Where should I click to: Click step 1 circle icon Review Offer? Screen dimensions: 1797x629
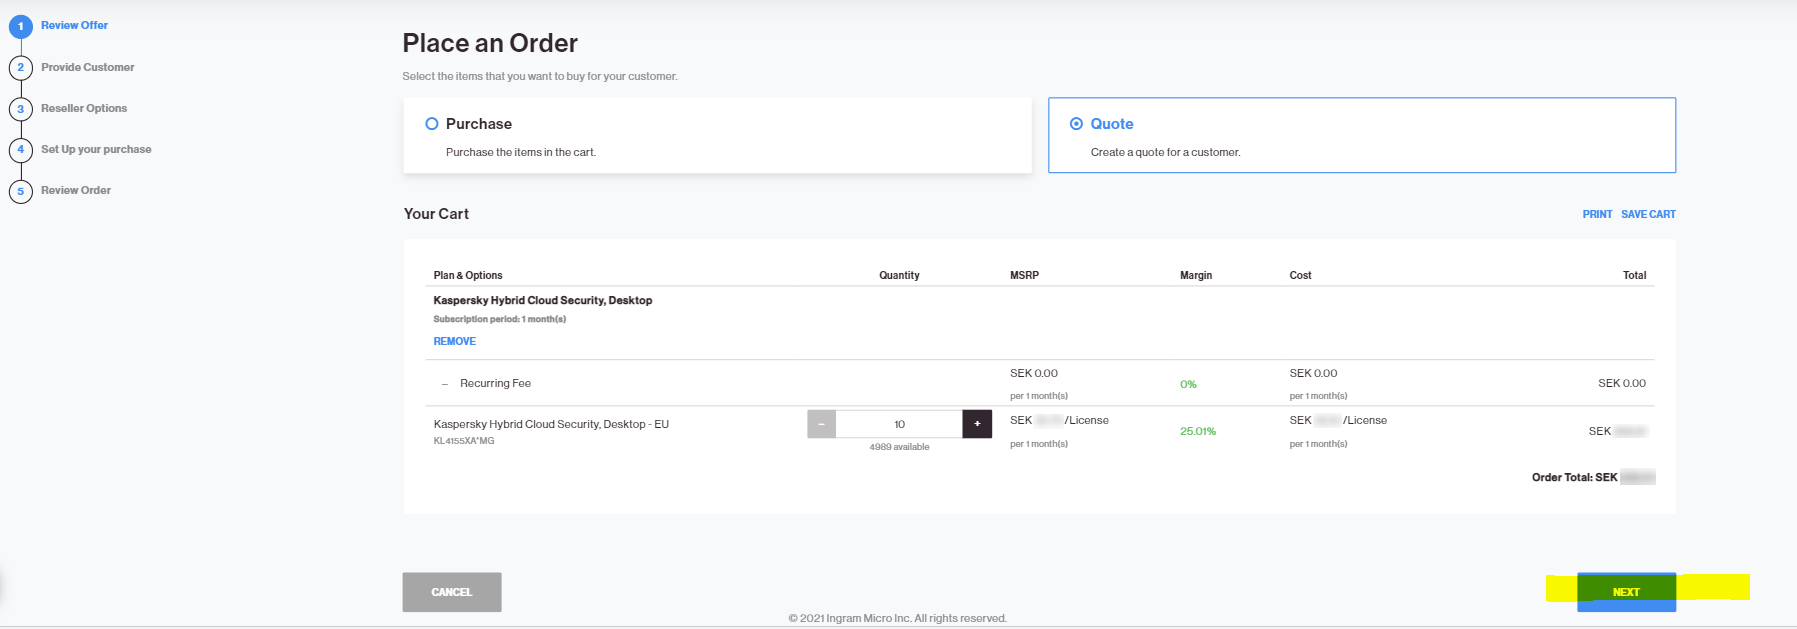pyautogui.click(x=21, y=26)
